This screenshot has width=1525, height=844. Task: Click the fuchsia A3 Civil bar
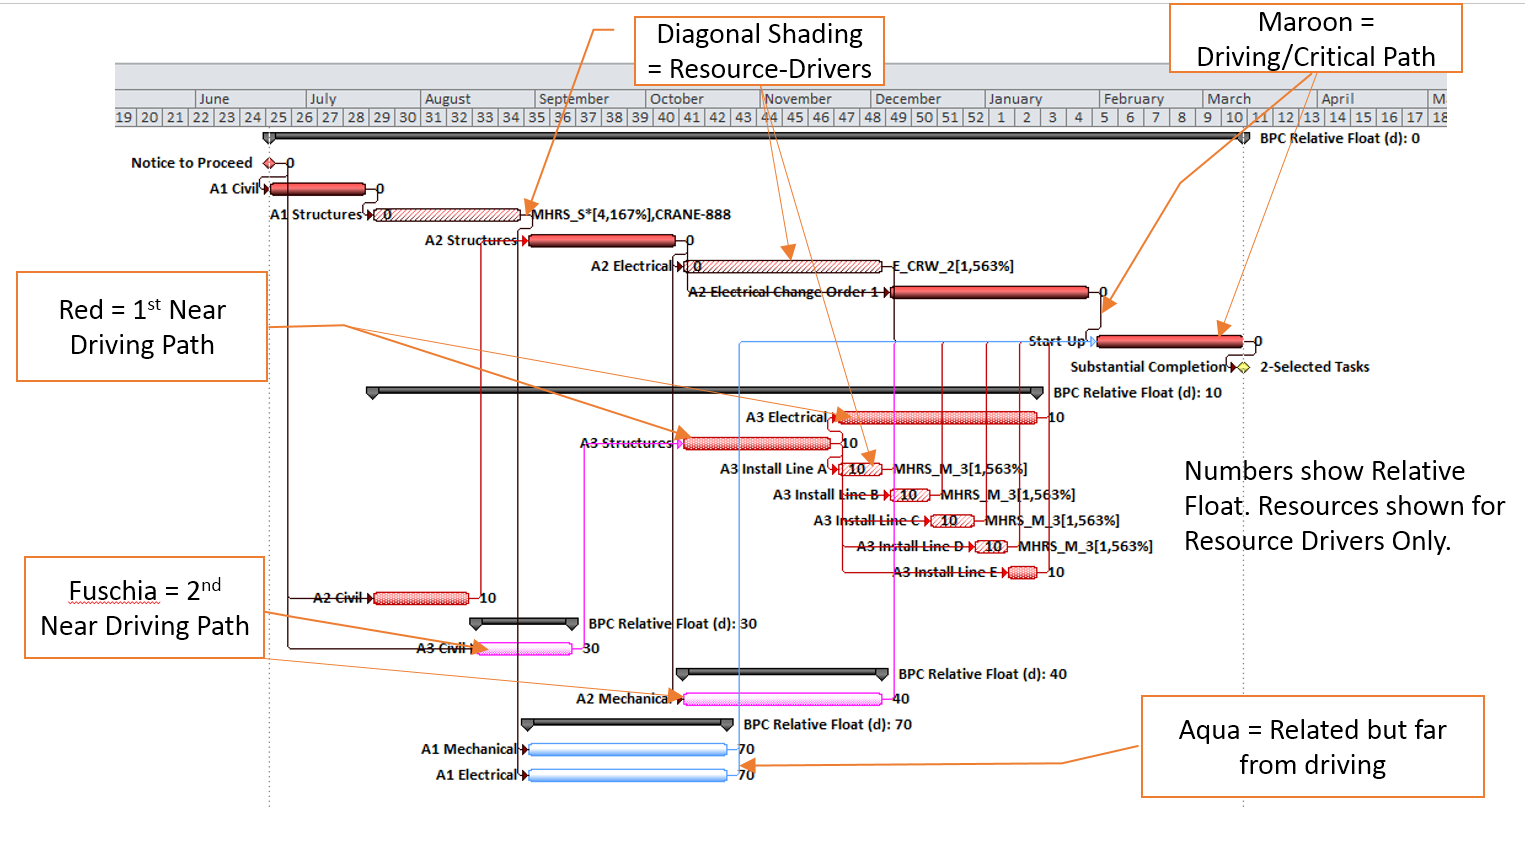524,648
